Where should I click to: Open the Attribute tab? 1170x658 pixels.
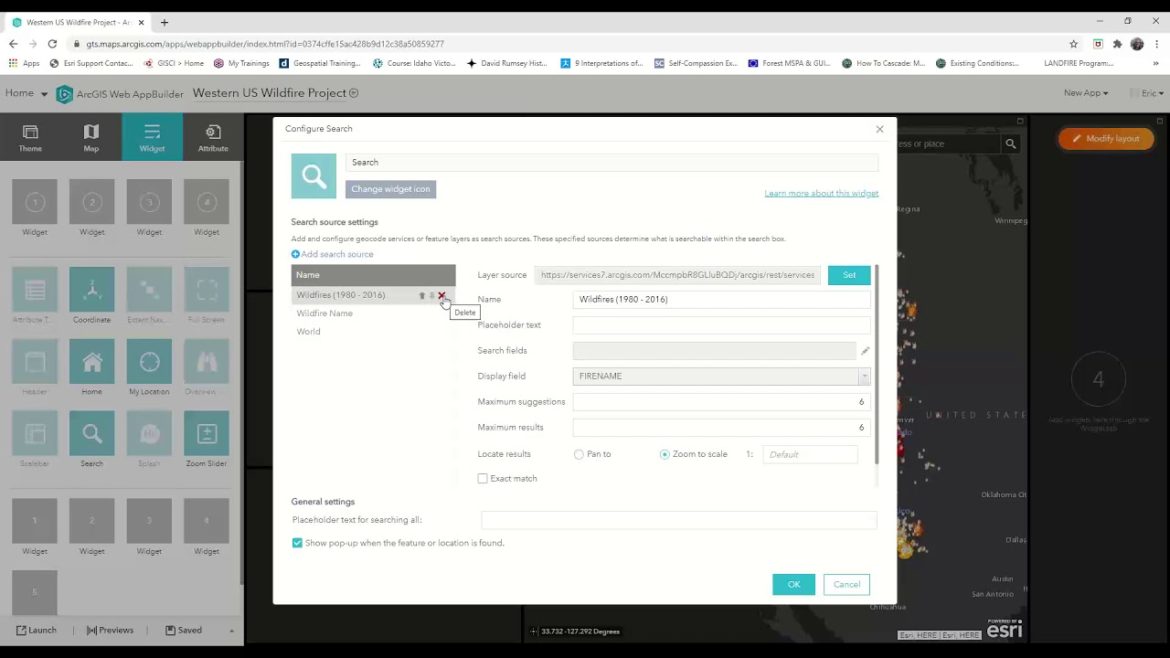click(213, 137)
